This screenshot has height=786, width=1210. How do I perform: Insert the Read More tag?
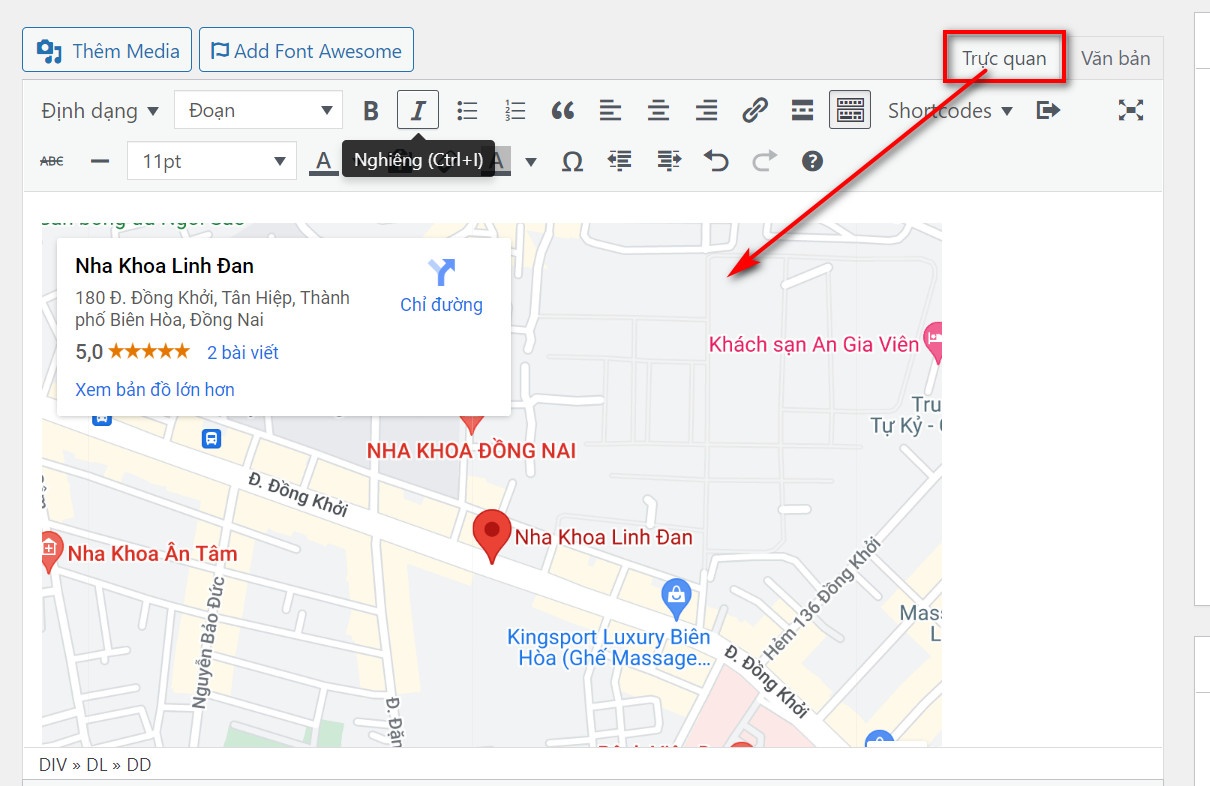point(802,110)
